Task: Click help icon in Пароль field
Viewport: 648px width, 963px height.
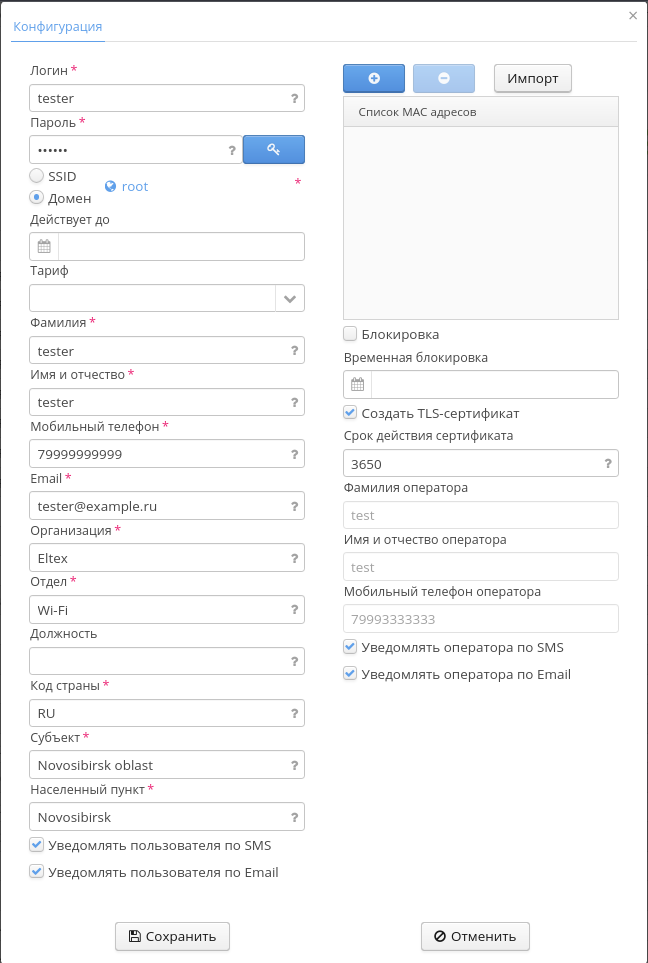Action: pos(232,150)
